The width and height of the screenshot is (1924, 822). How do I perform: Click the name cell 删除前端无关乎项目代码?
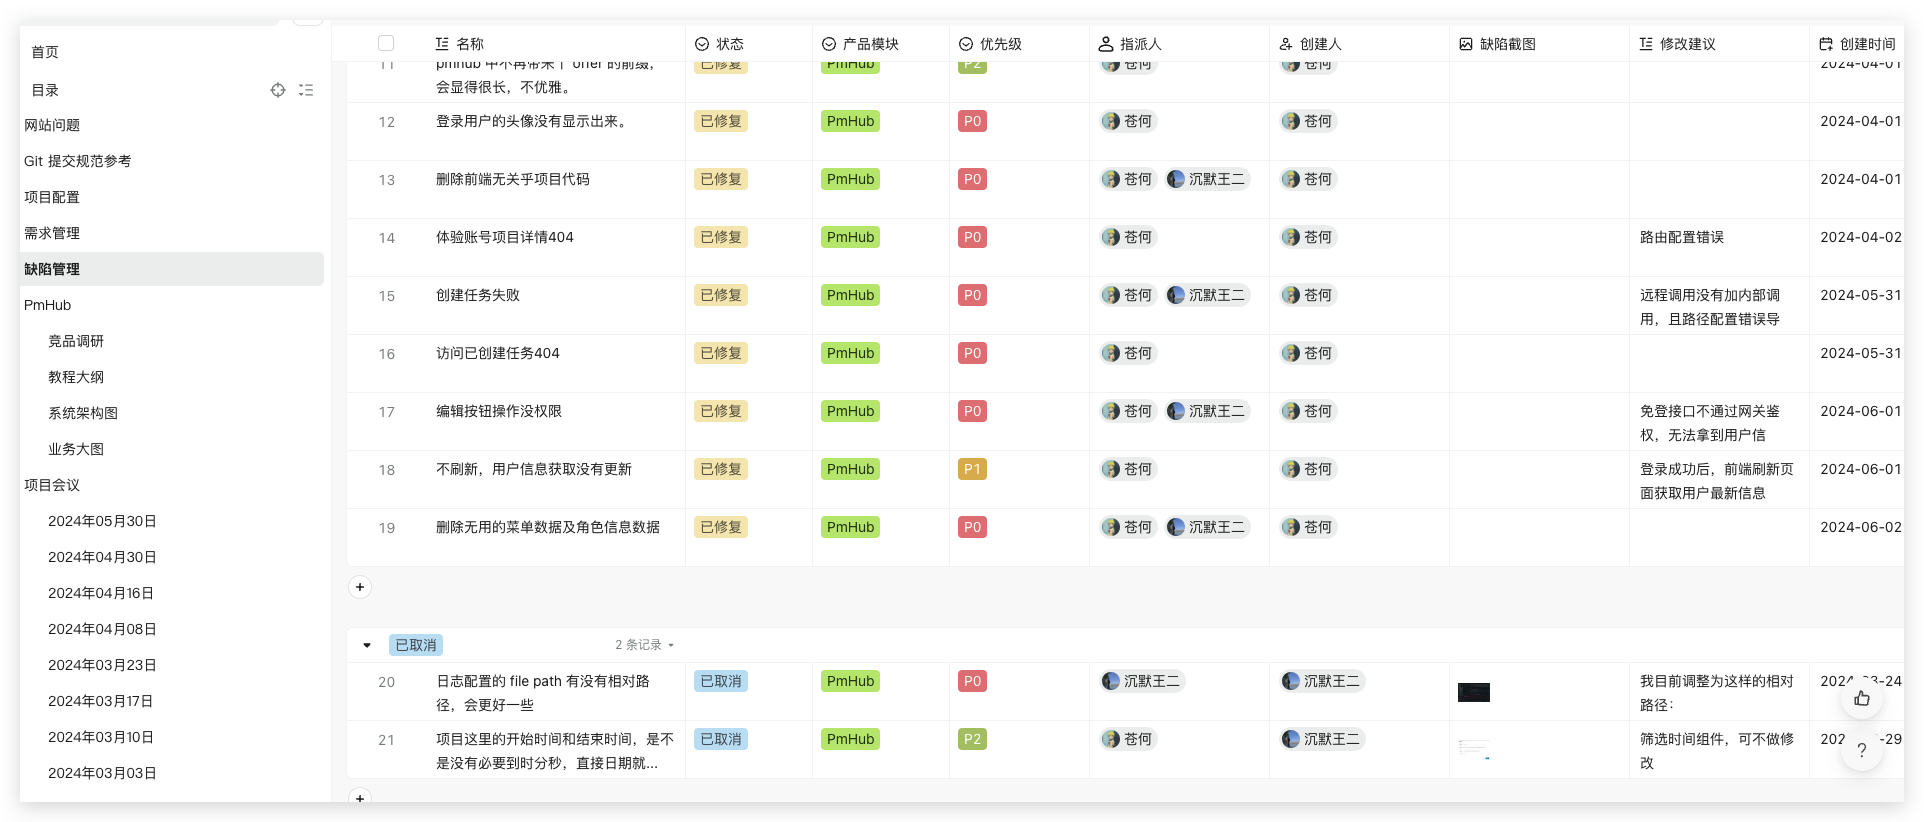pos(513,179)
